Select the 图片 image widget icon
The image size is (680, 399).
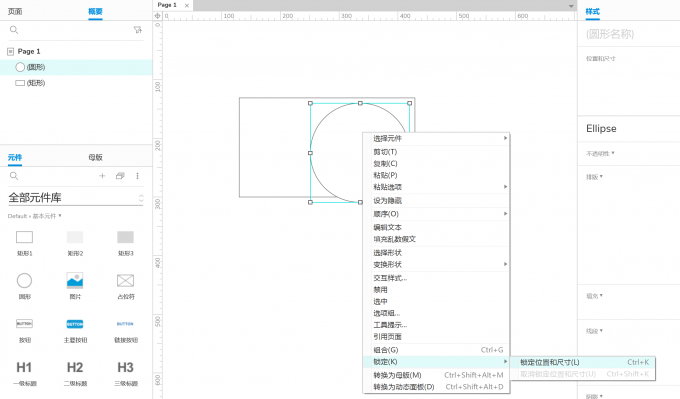coord(75,281)
